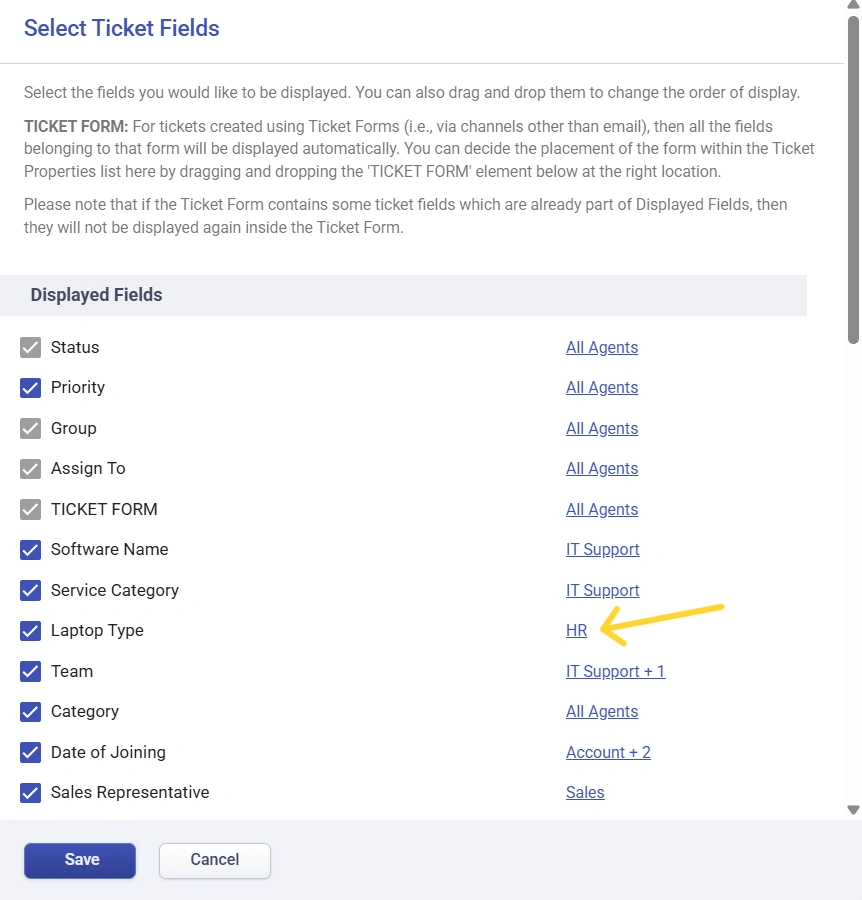Screen dimensions: 862x900
Task: Open the IT Support + 1 link for Team
Action: click(x=615, y=671)
